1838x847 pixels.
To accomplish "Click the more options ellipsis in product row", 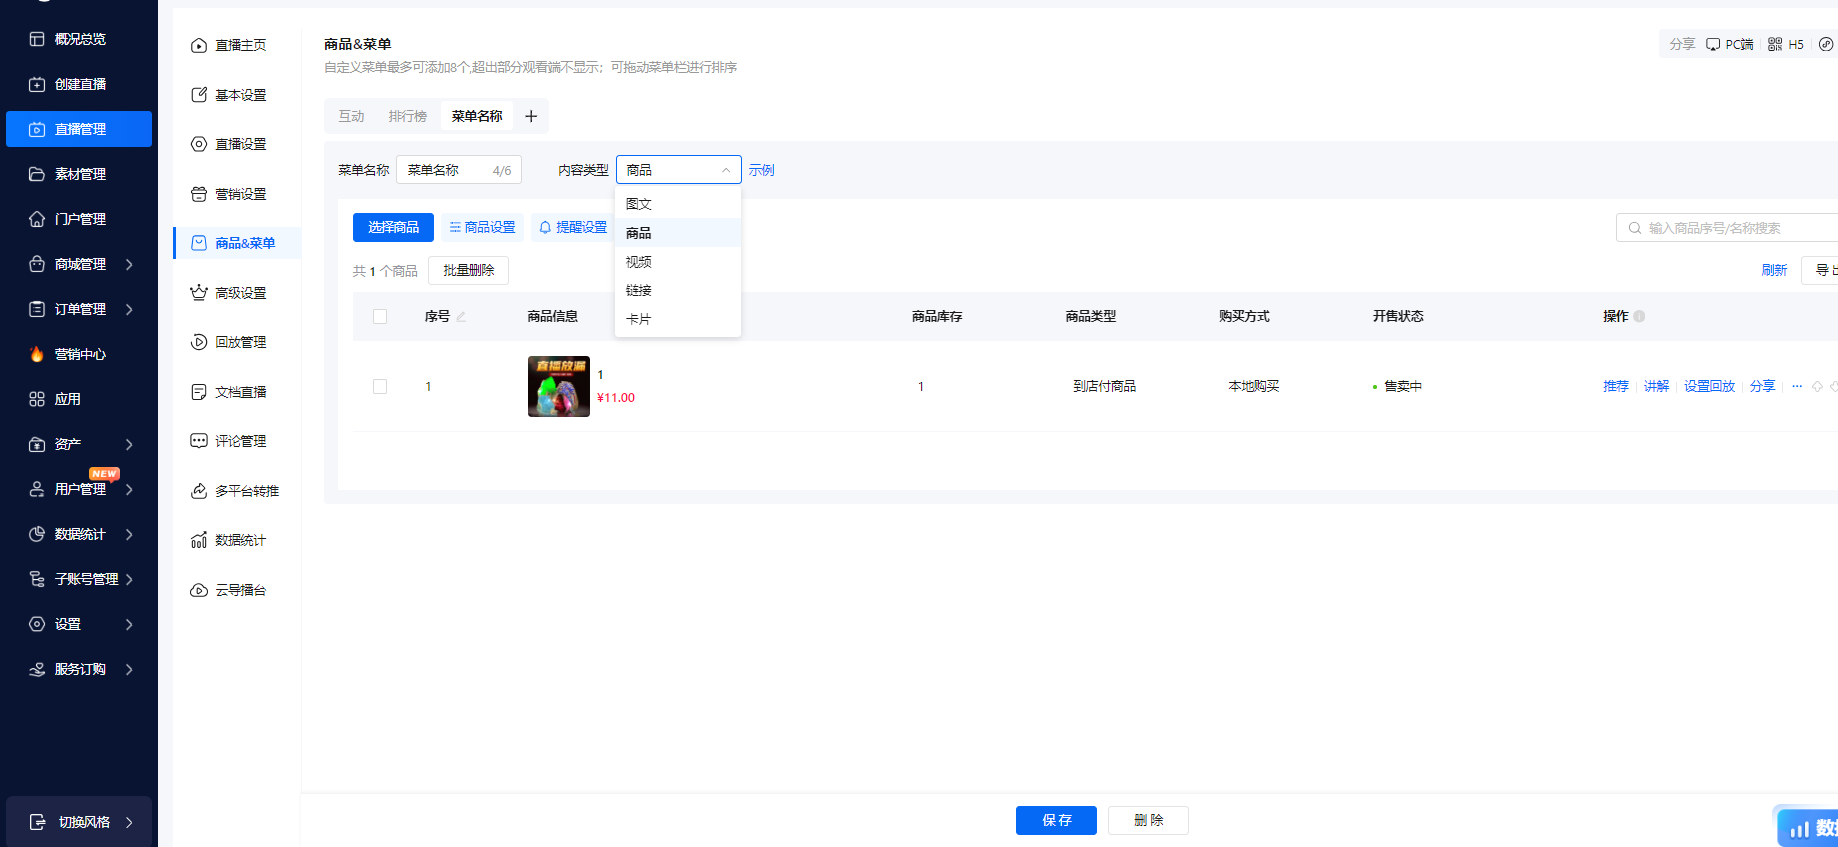I will coord(1797,386).
